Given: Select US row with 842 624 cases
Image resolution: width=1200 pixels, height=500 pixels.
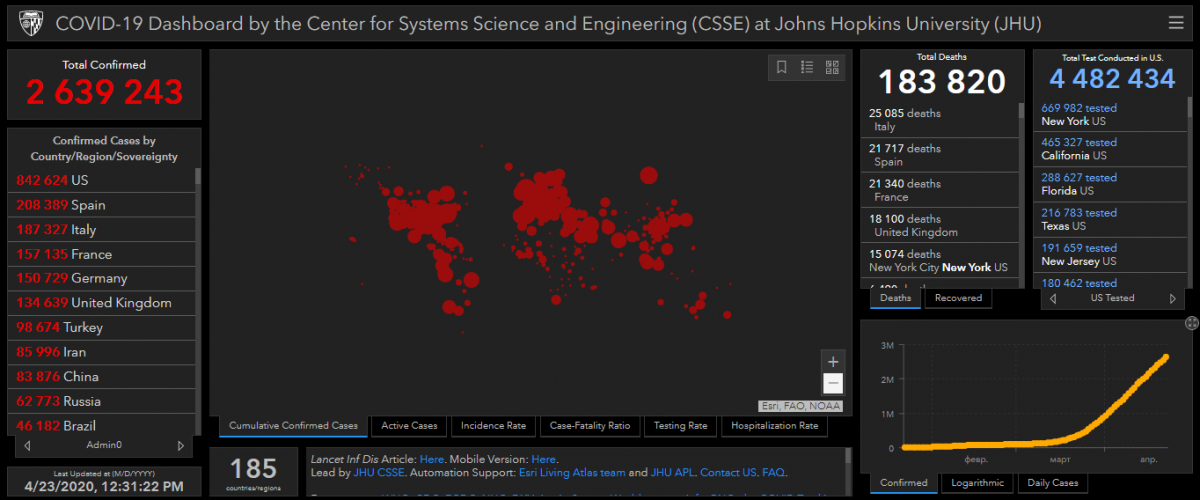Looking at the screenshot, I should pos(100,180).
